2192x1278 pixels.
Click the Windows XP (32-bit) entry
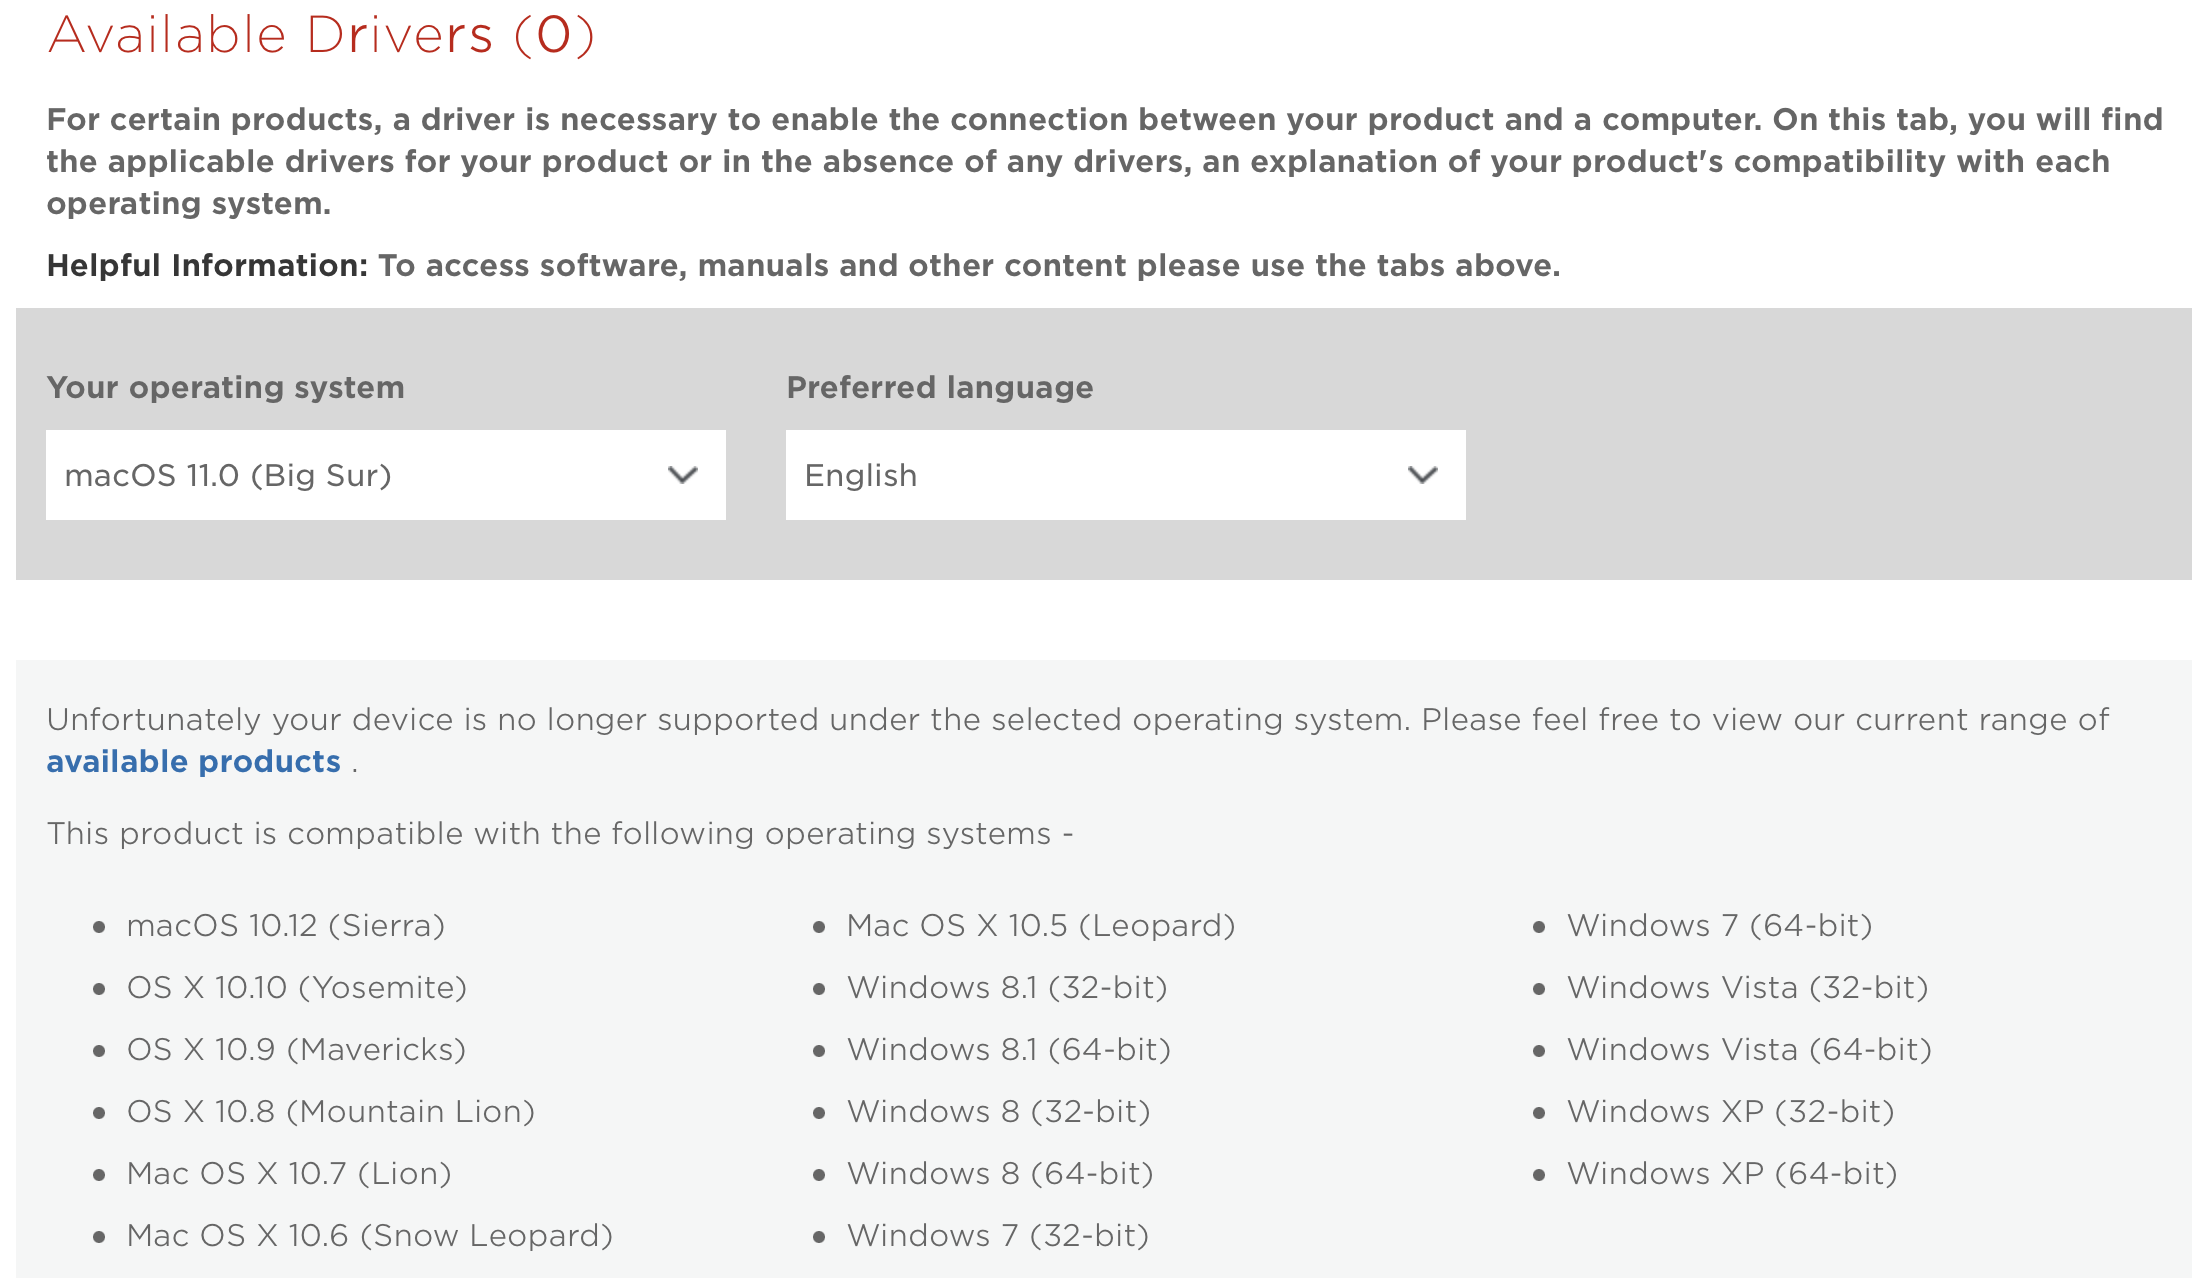(1731, 1111)
